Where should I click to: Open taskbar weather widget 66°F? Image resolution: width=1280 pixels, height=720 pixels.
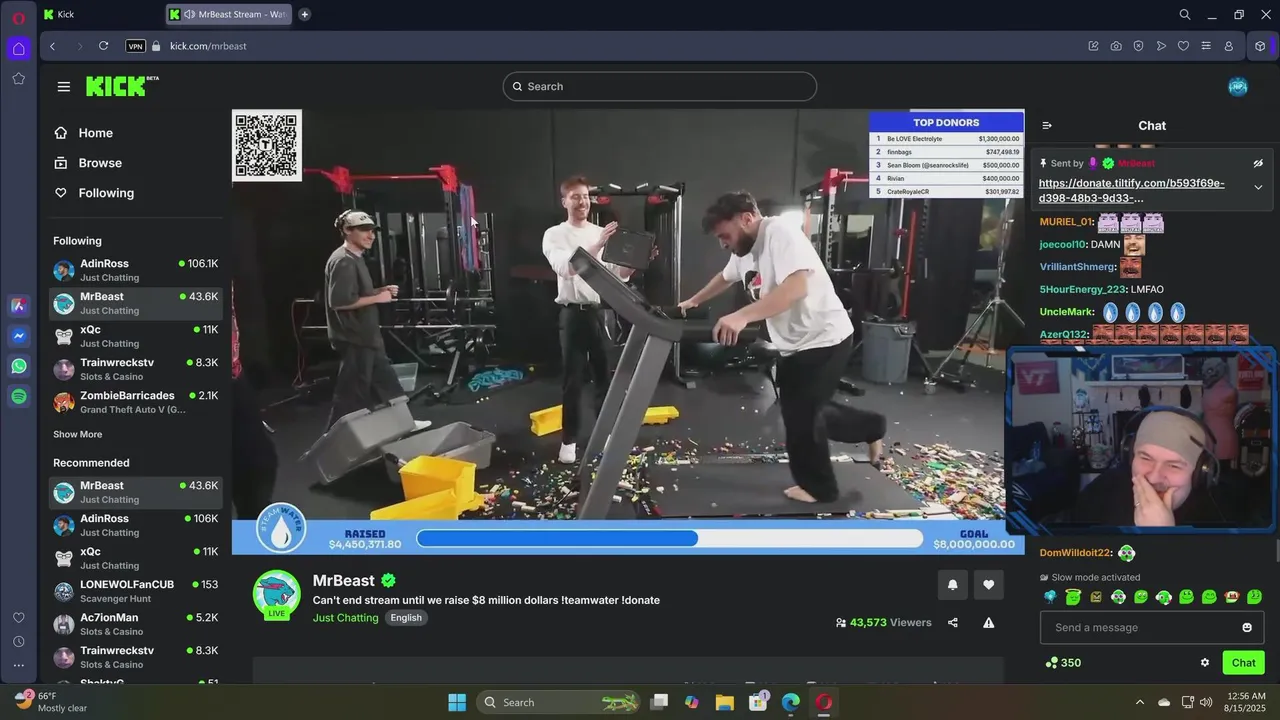[52, 702]
